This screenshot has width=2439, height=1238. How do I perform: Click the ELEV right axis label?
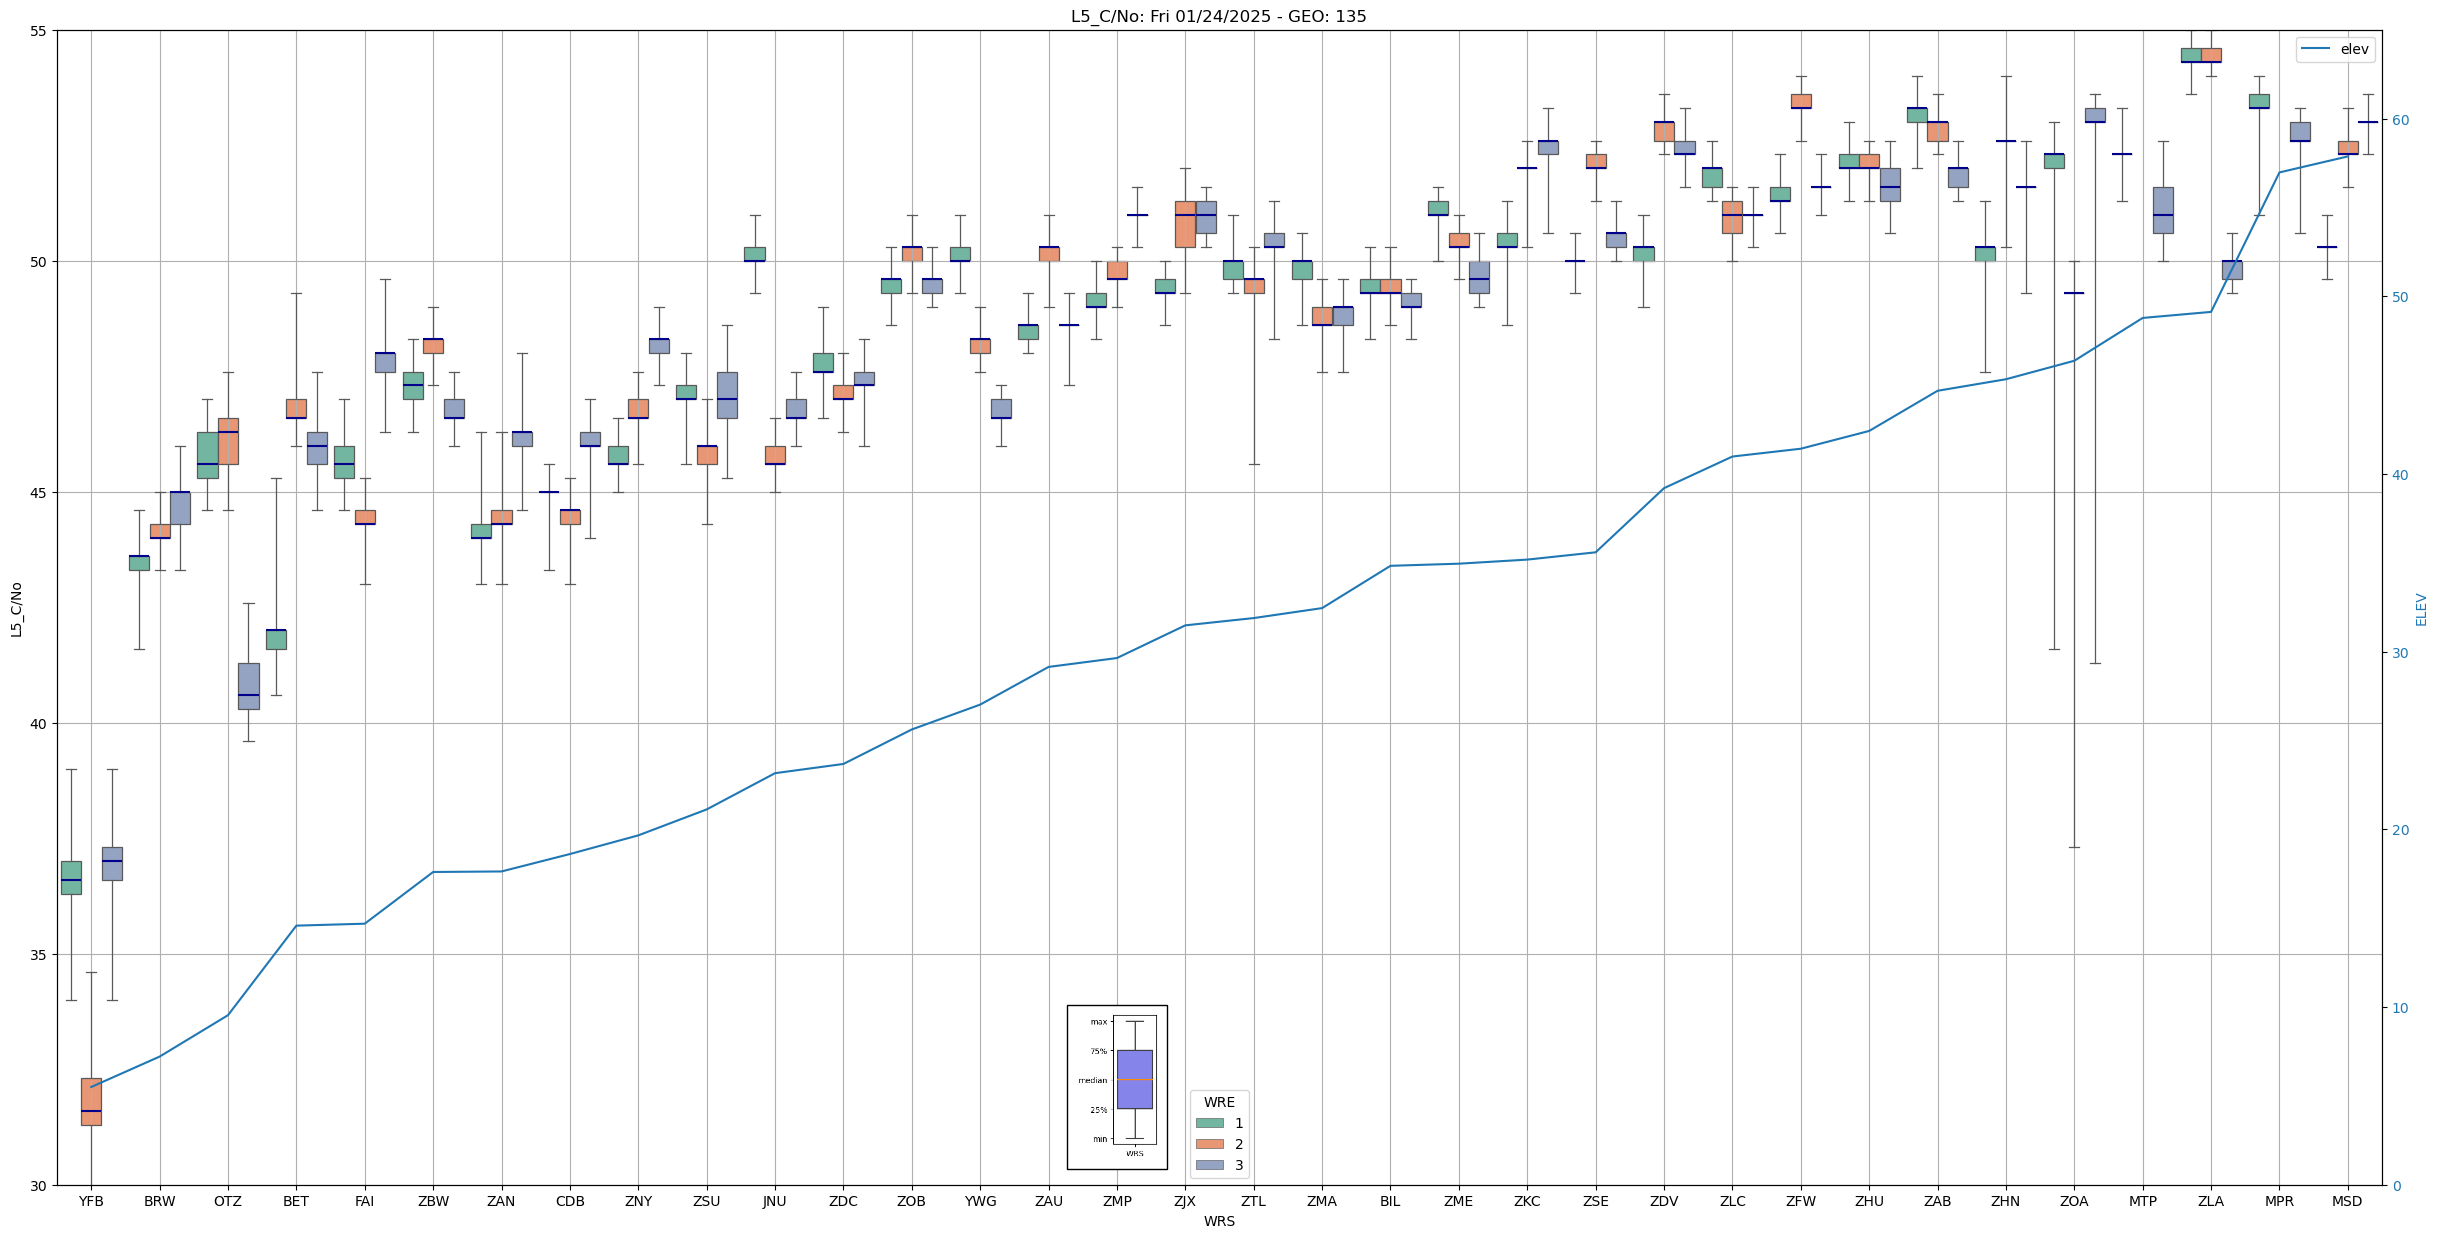pos(2421,609)
